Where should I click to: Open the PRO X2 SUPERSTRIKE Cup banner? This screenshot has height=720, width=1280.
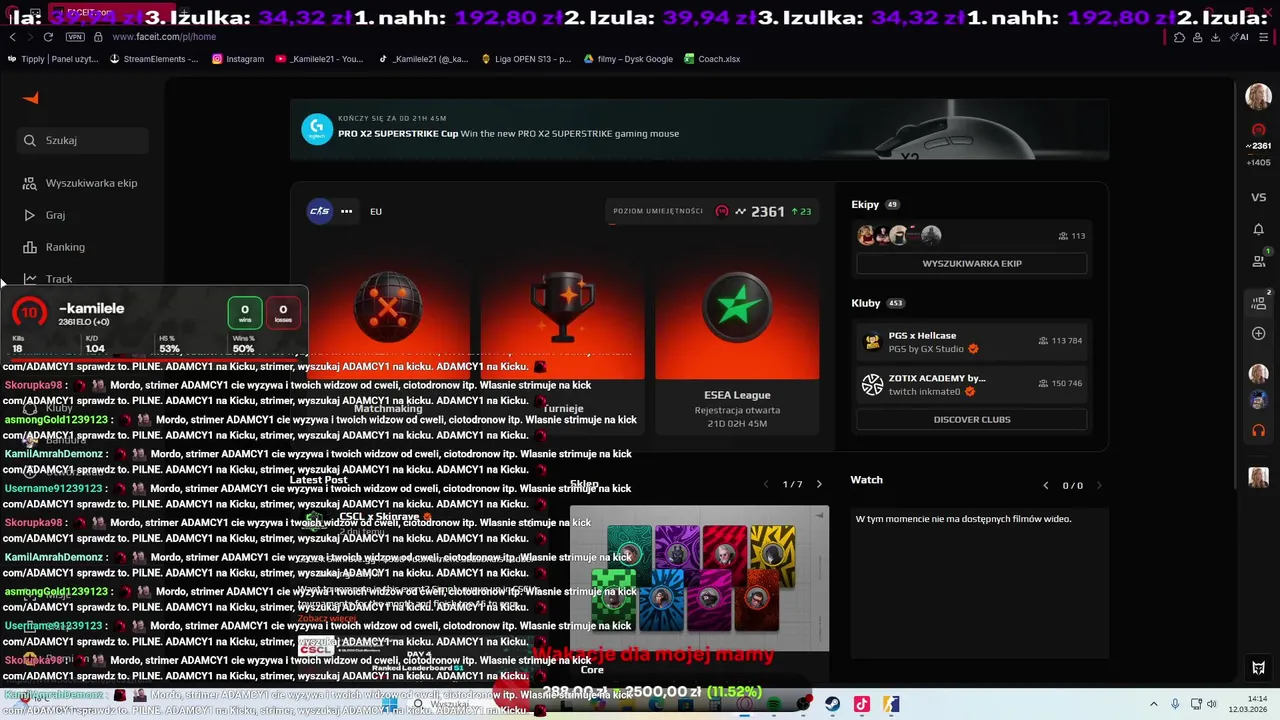click(699, 130)
